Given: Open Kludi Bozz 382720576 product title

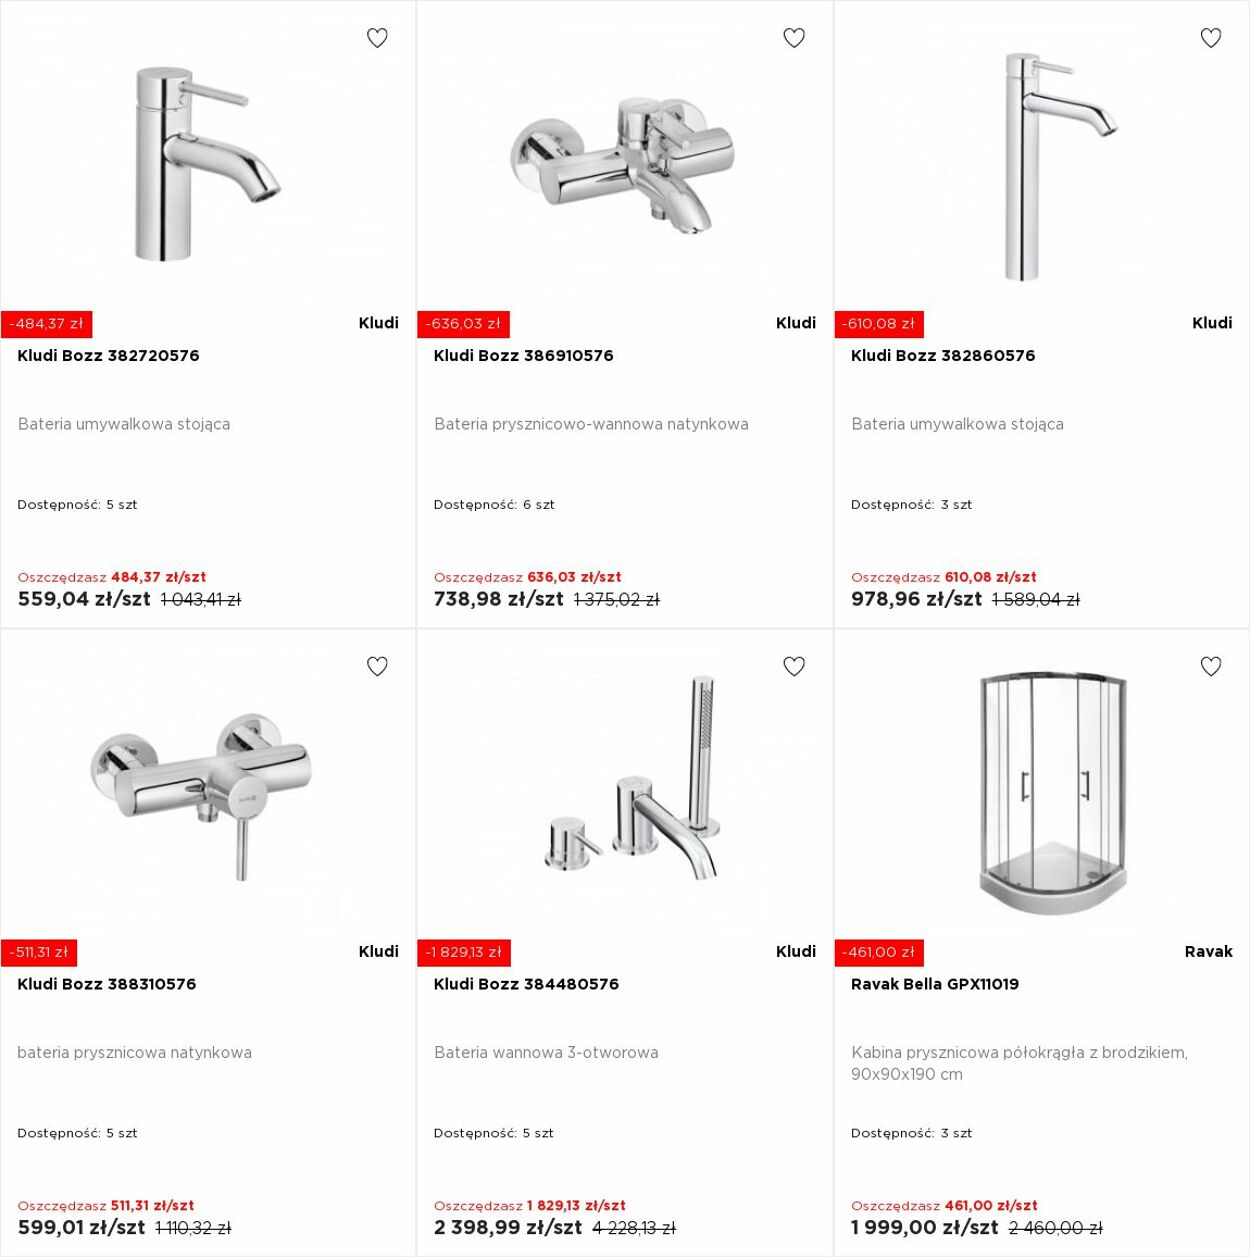Looking at the screenshot, I should coord(108,355).
